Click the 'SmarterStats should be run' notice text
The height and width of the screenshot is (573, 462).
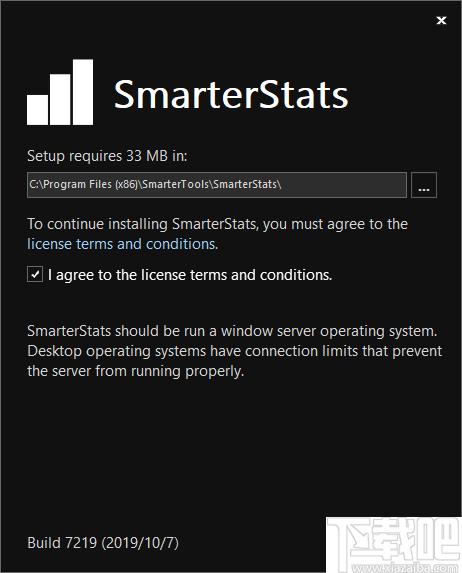[234, 351]
